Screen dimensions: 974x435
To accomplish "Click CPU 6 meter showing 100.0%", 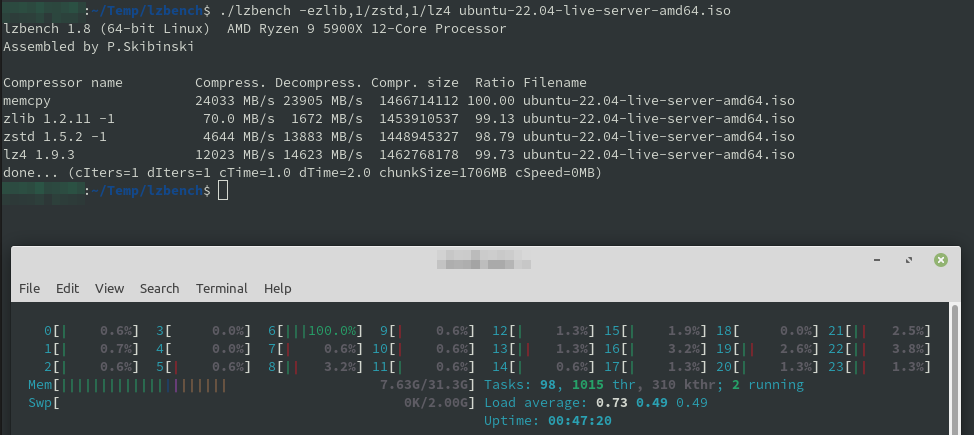I will point(316,331).
